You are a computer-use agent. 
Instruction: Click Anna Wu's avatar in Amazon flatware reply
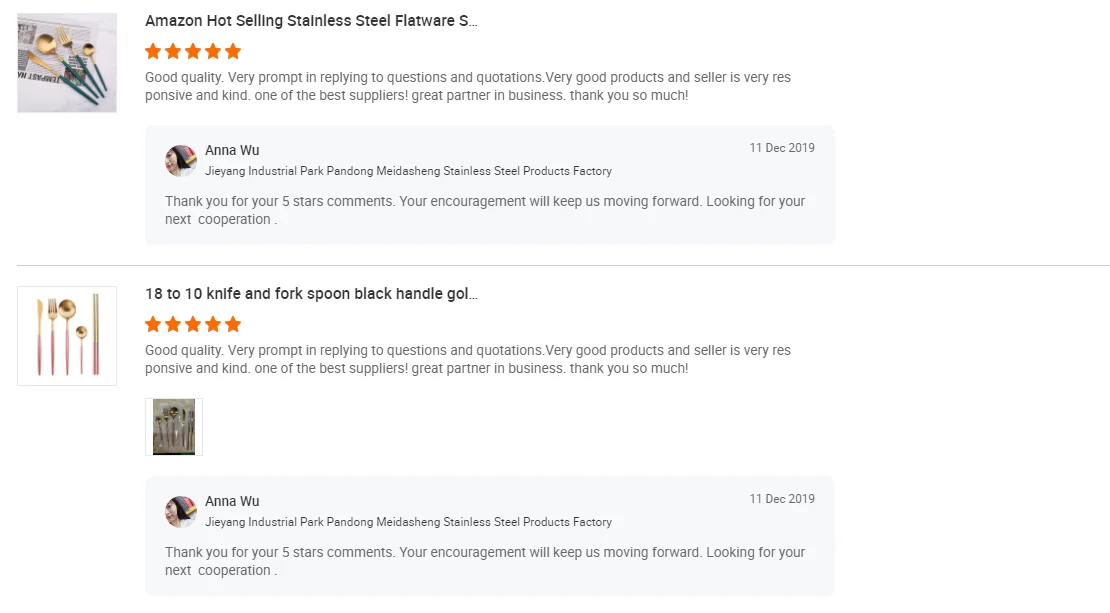(181, 160)
